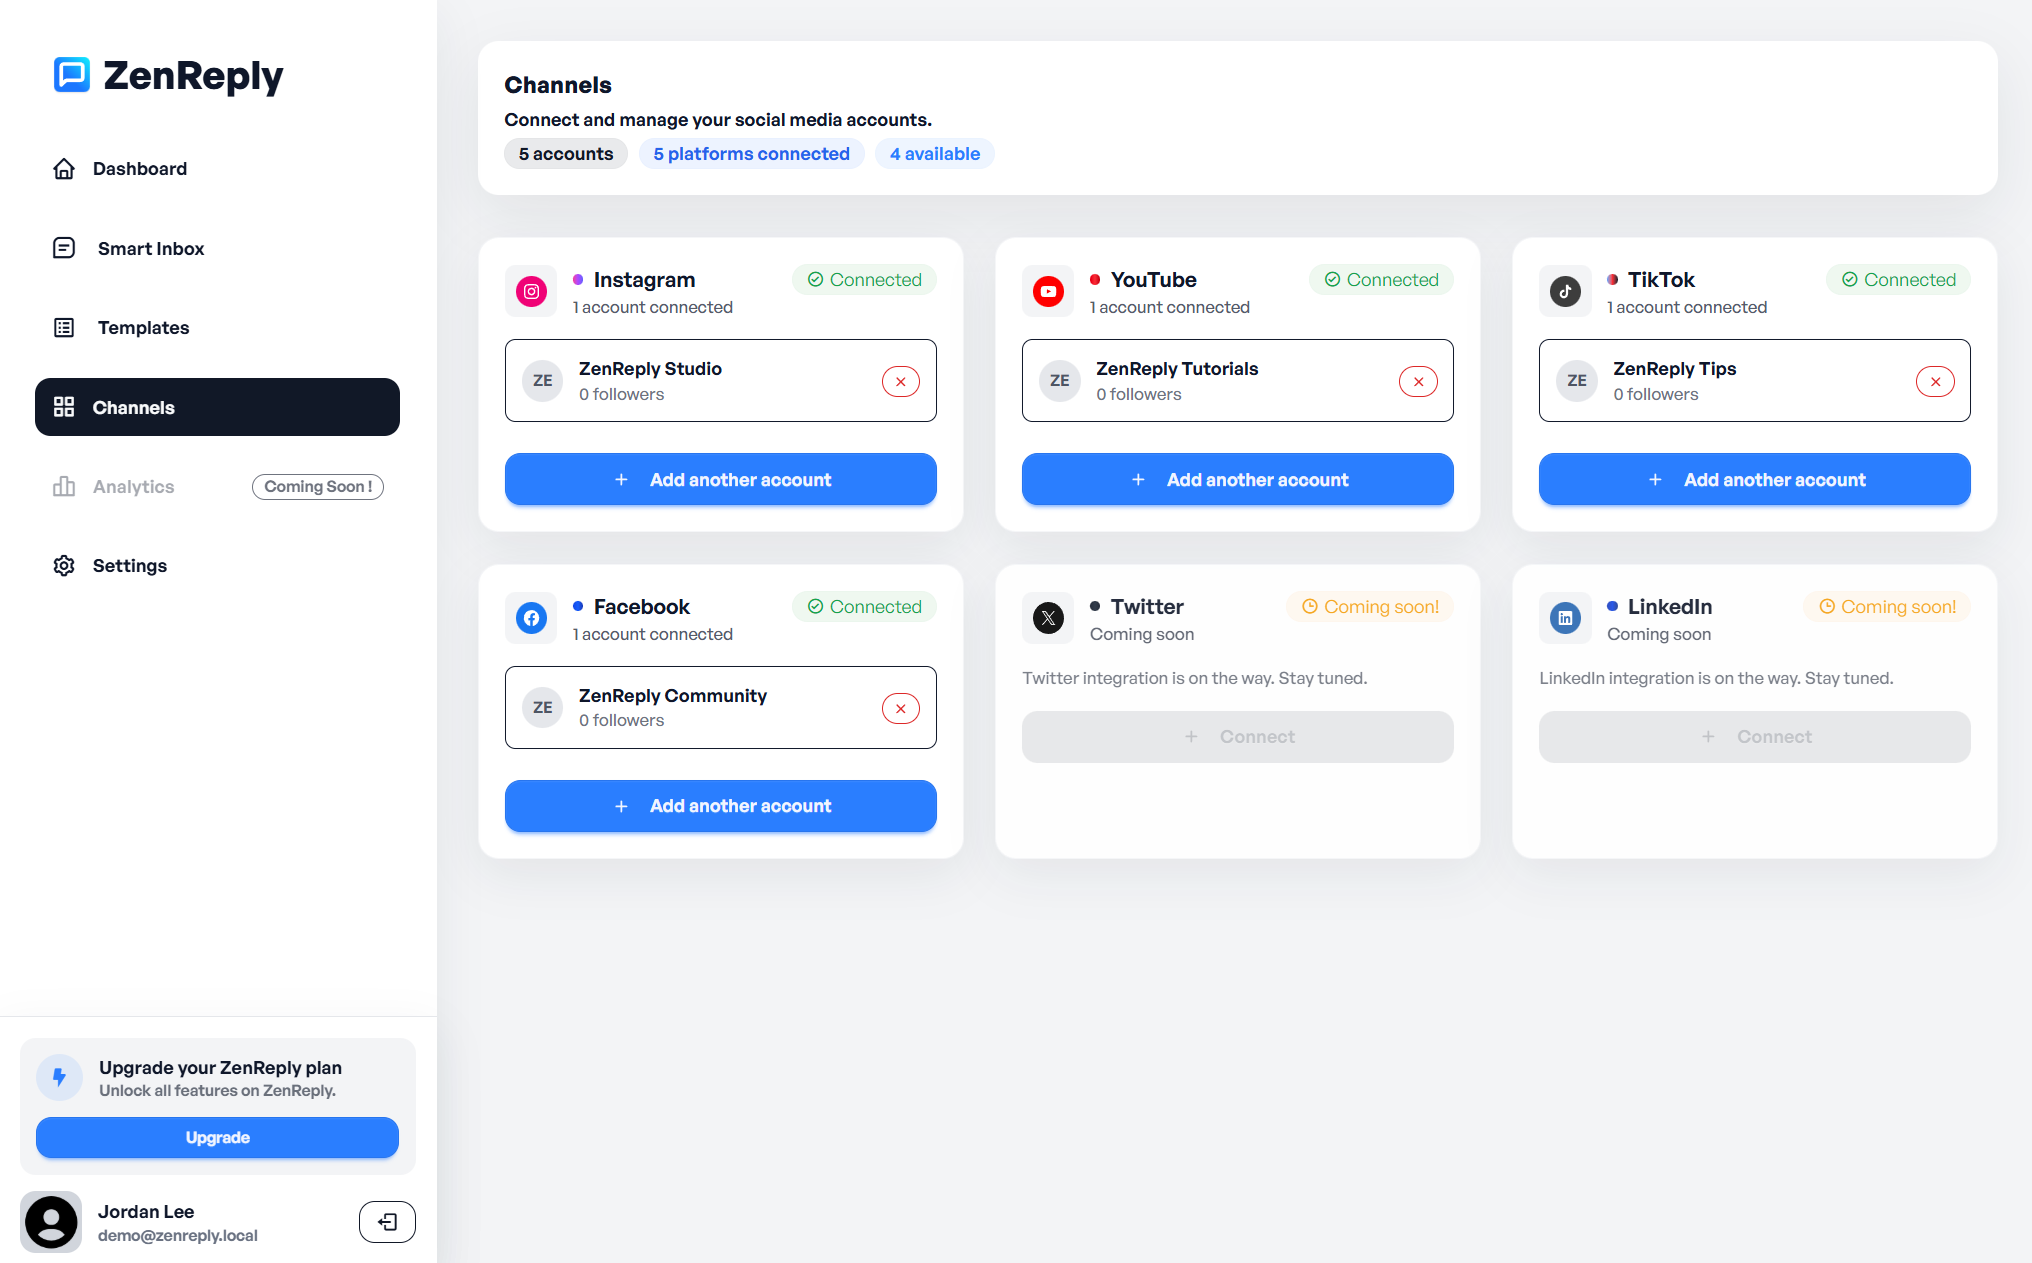
Task: Click Jordan Lee's profile avatar
Action: click(51, 1221)
